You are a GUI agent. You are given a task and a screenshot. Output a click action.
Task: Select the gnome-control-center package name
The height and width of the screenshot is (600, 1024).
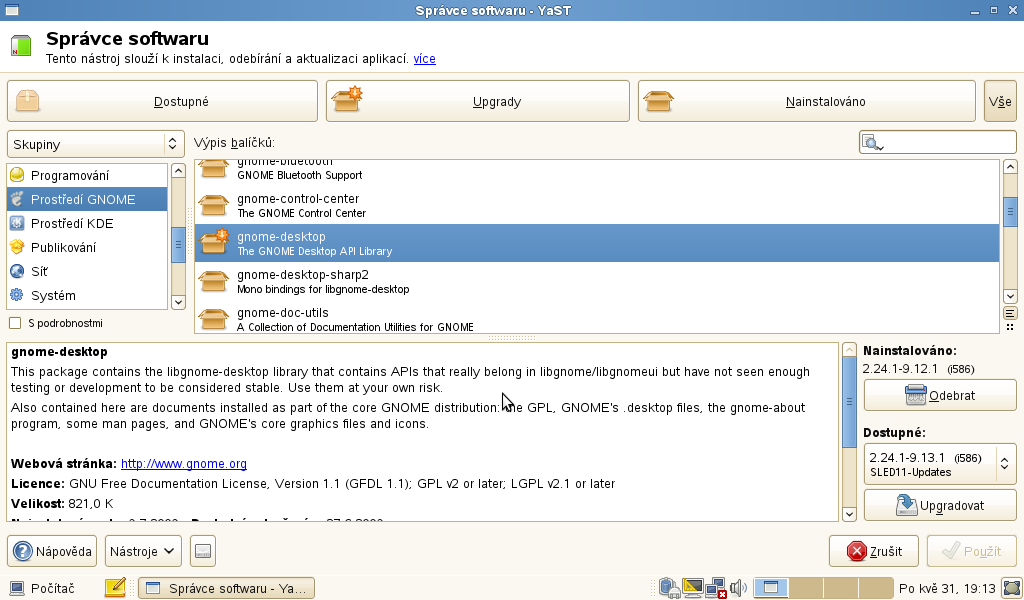click(x=298, y=198)
